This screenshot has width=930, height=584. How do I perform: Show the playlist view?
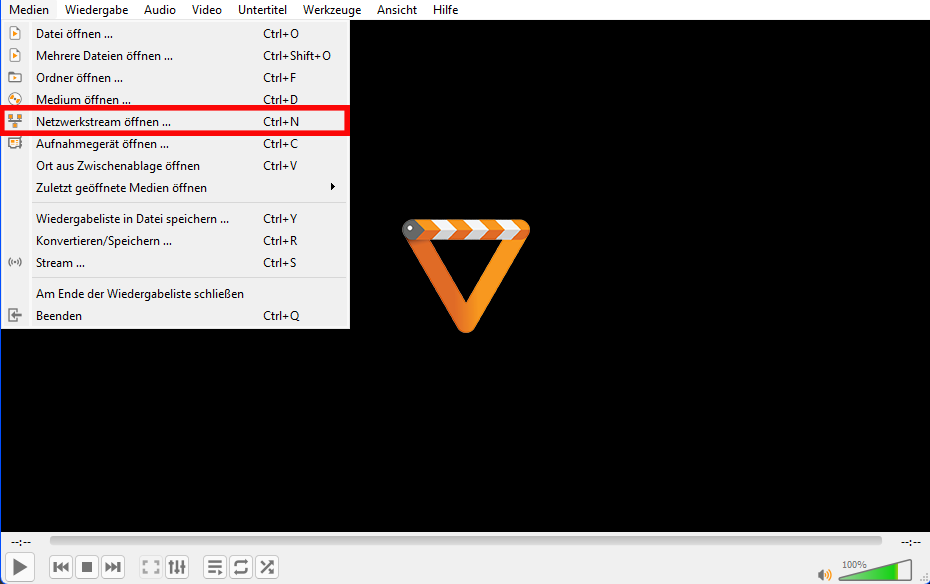click(x=215, y=567)
